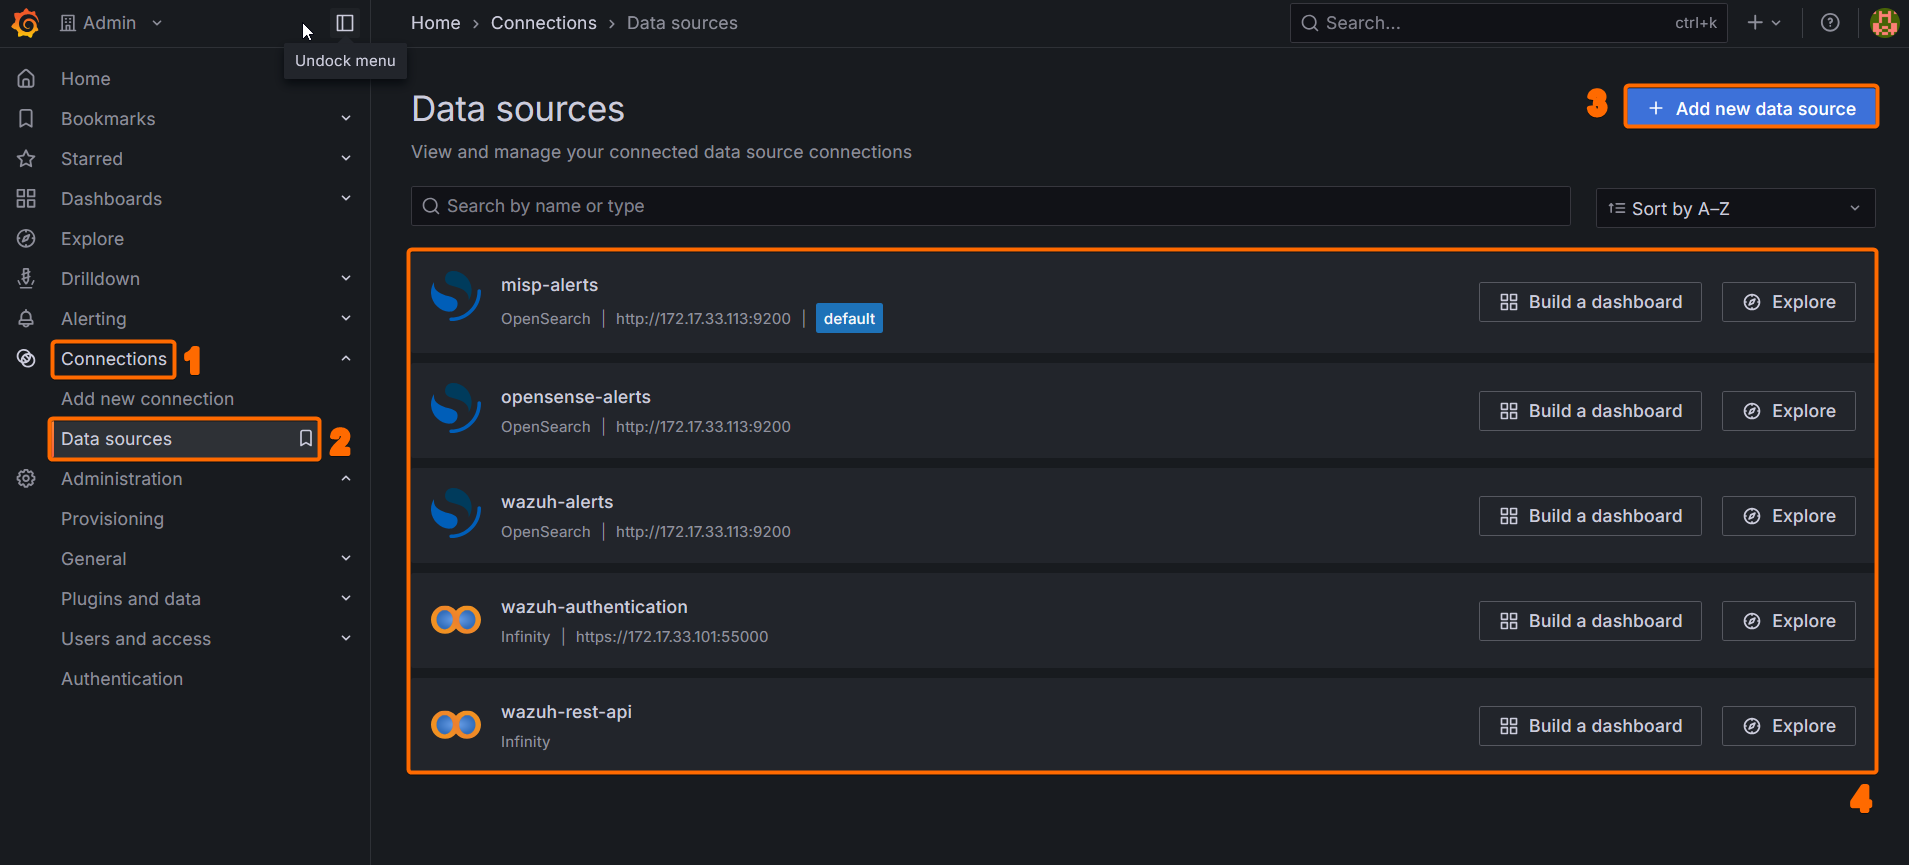Image resolution: width=1909 pixels, height=865 pixels.
Task: Open the misp-alerts data source name
Action: 549,285
